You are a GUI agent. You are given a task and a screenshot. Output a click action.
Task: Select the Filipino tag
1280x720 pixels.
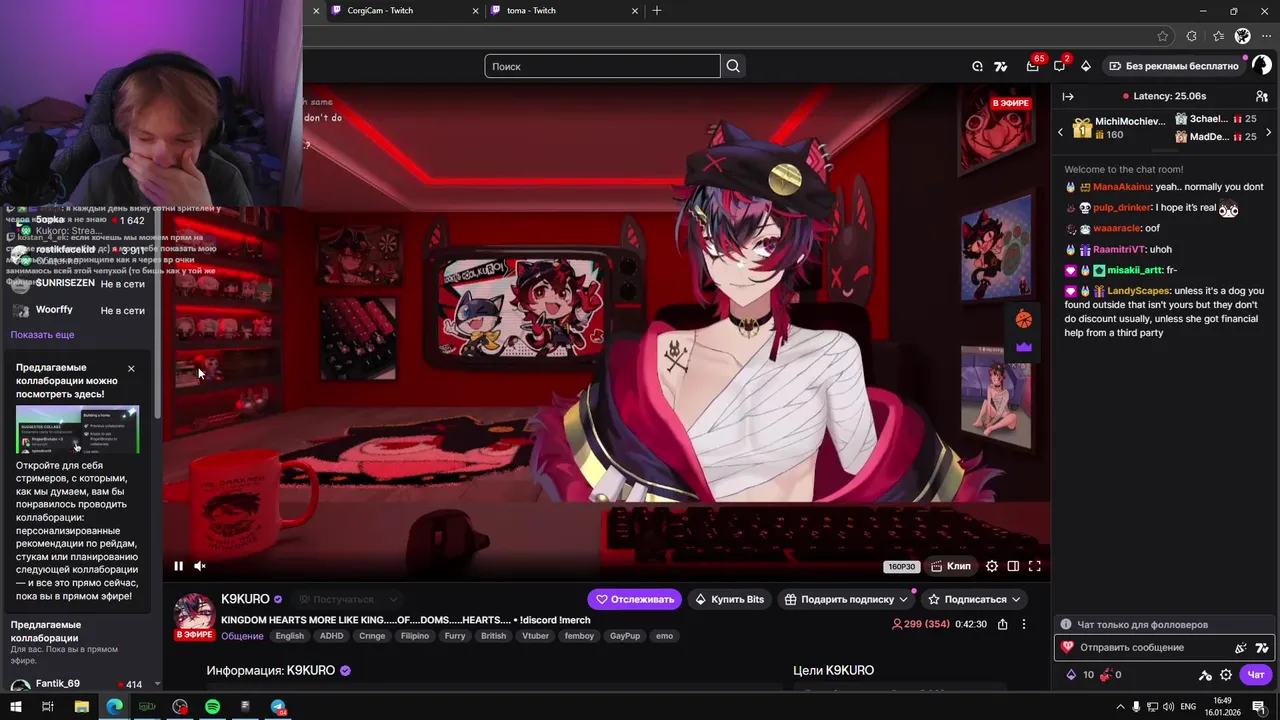[x=414, y=636]
